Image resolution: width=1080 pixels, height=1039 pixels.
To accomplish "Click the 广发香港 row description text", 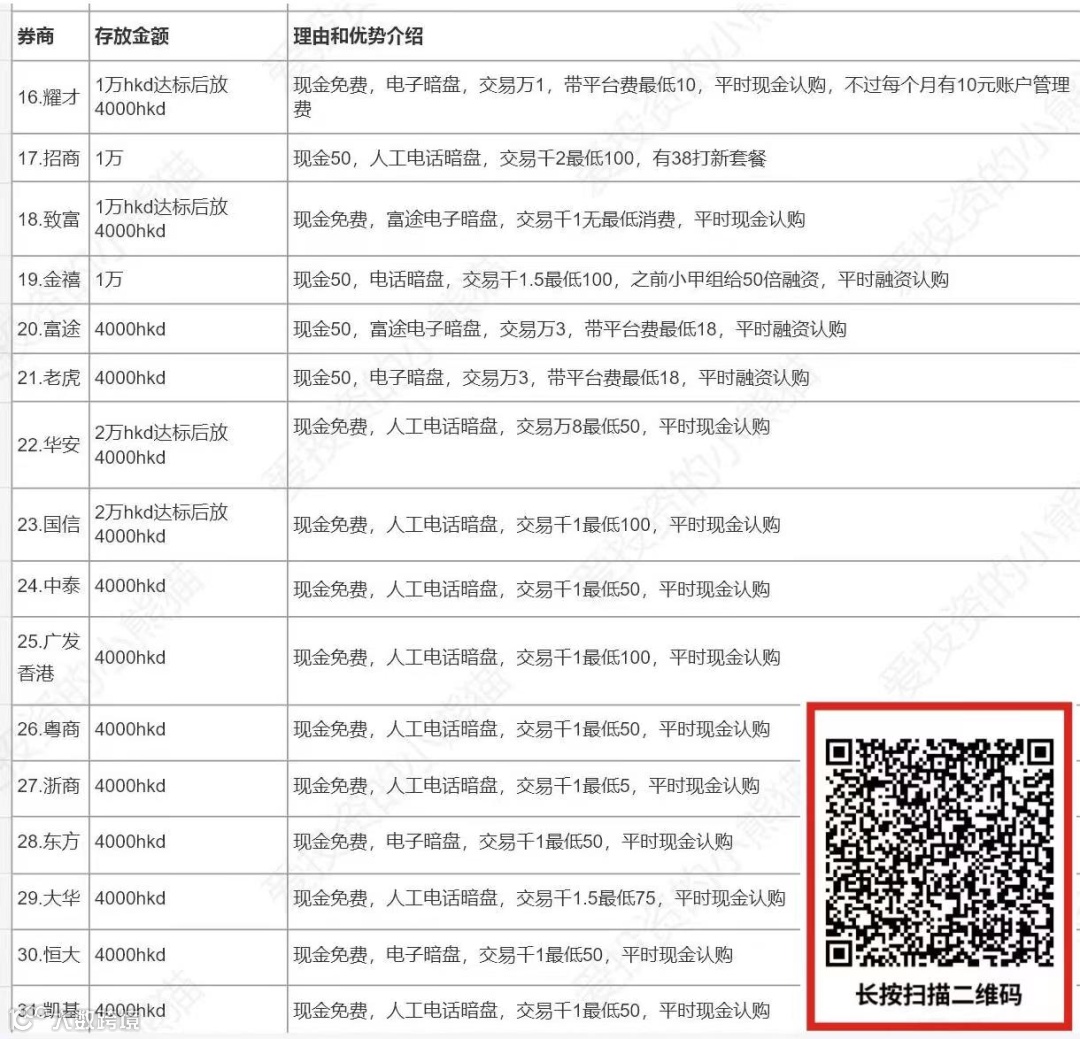I will coord(537,657).
